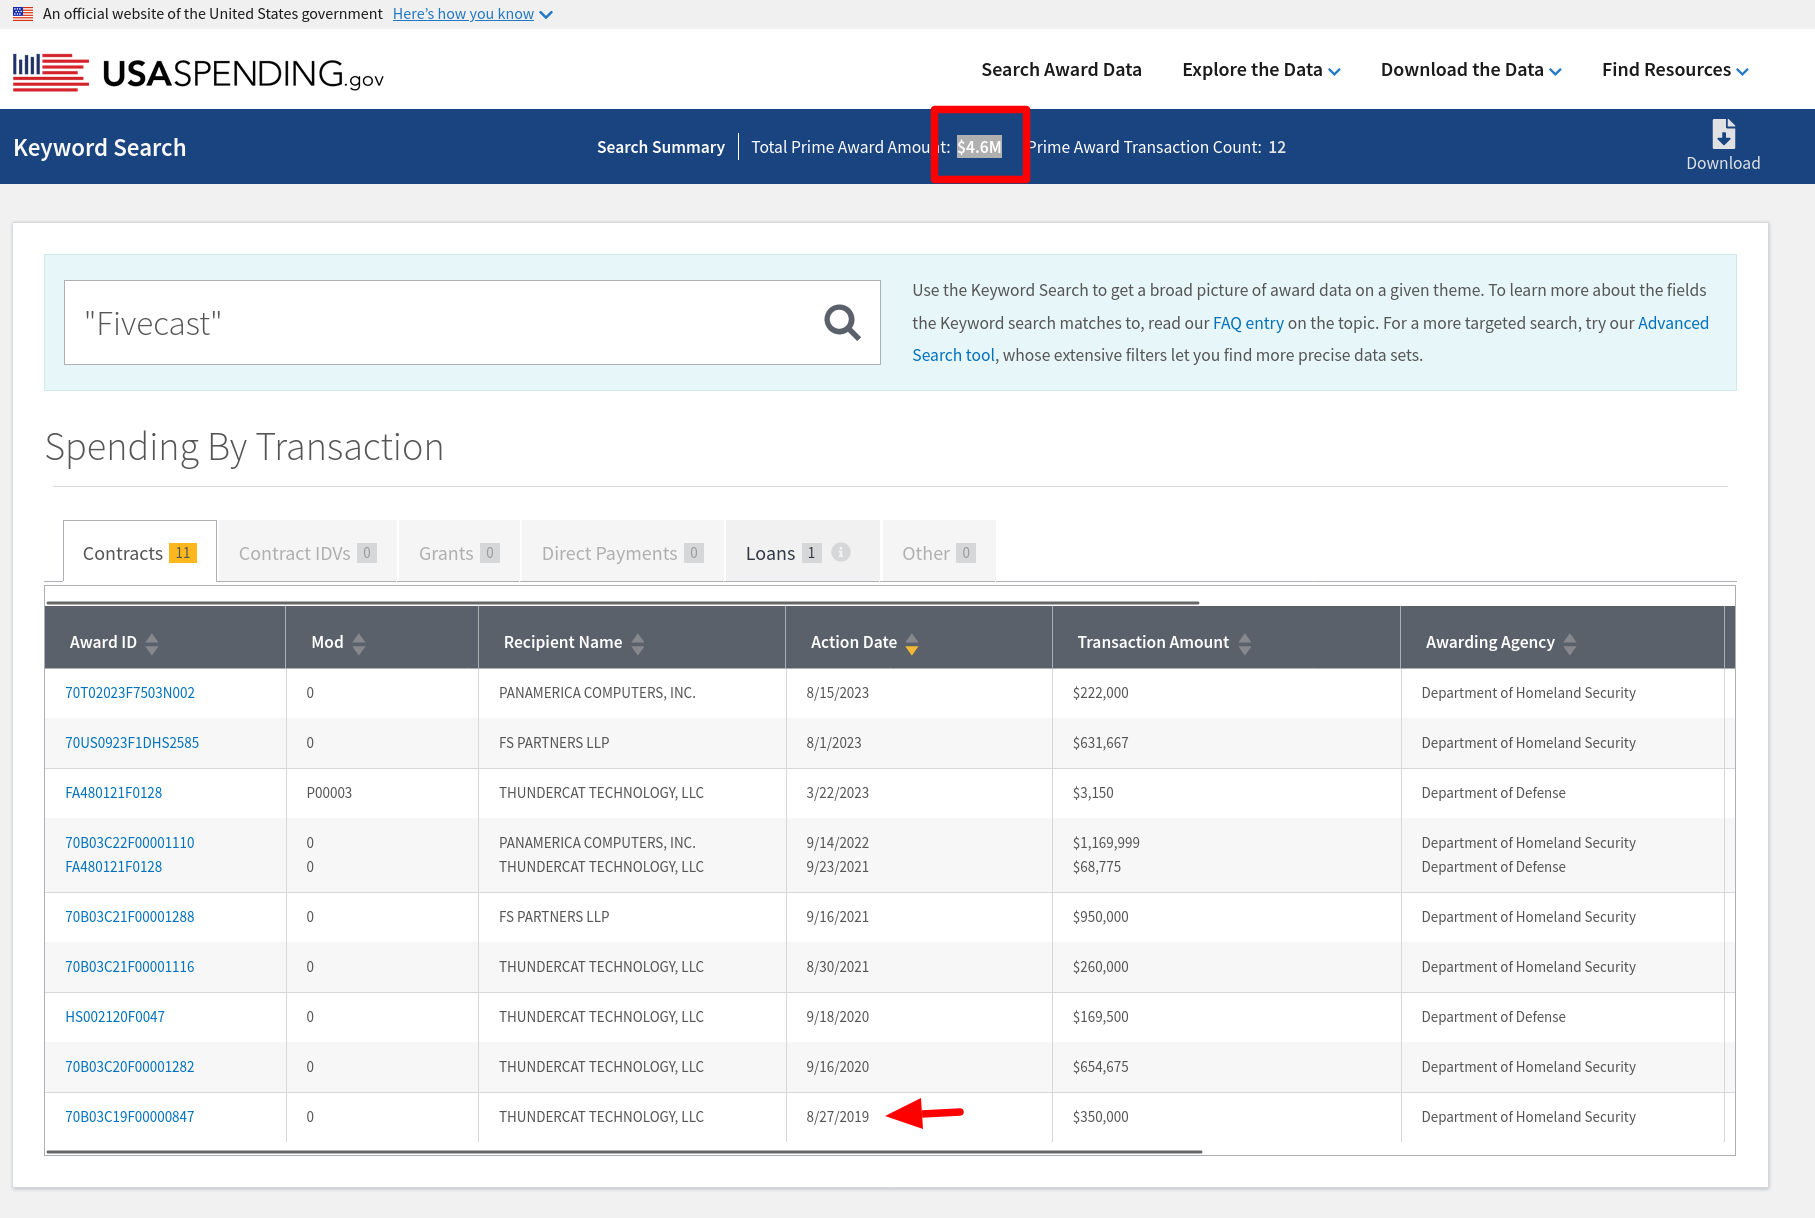Image resolution: width=1815 pixels, height=1218 pixels.
Task: Select the Direct Payments tab
Action: pos(623,552)
